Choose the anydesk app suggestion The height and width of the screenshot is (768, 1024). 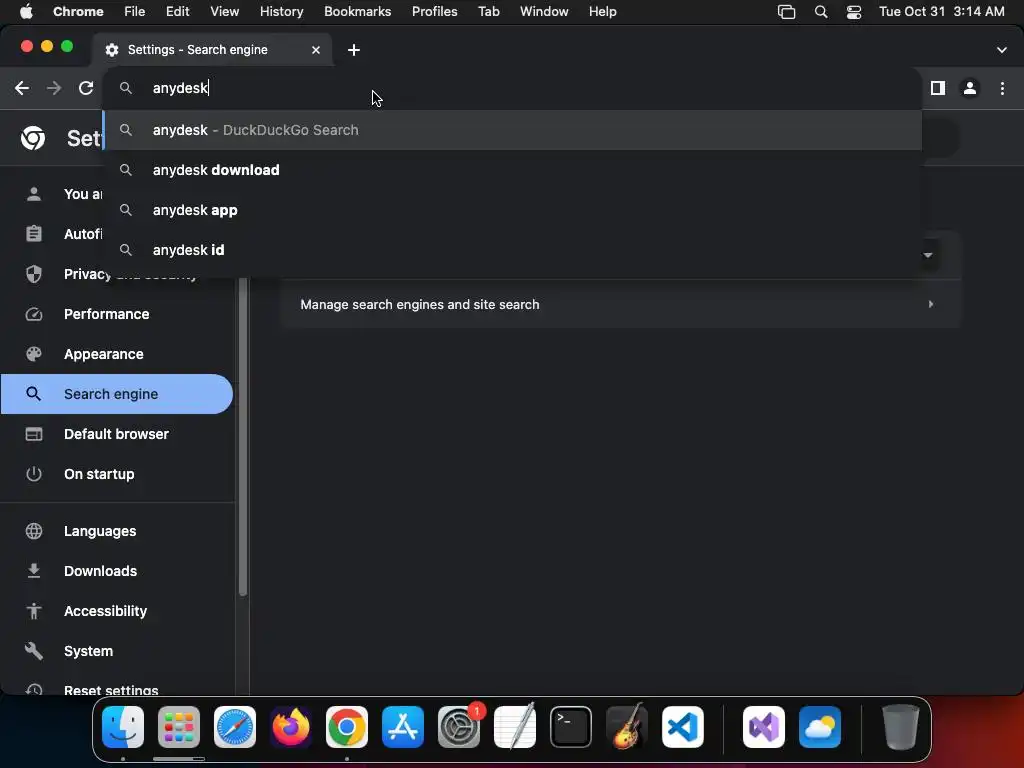point(513,210)
